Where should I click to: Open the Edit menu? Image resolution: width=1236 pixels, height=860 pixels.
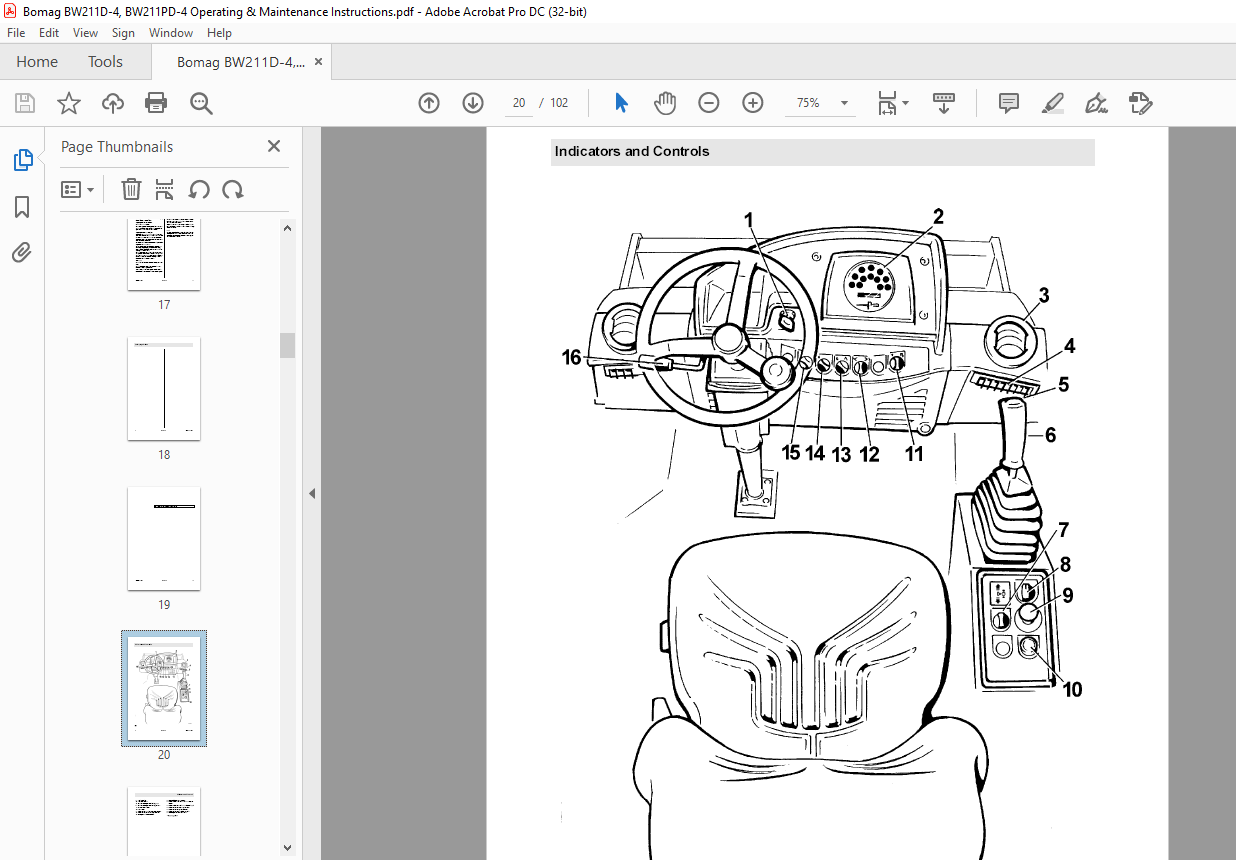(49, 33)
